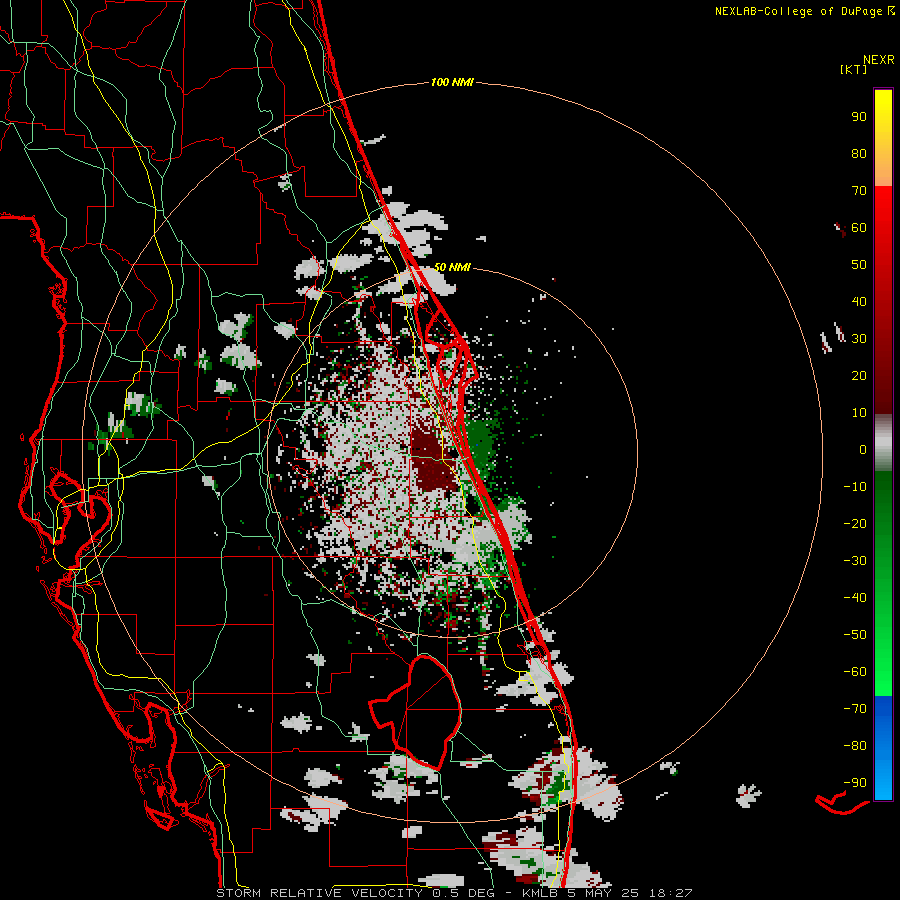The height and width of the screenshot is (900, 900).
Task: Click the -60 value on velocity scale
Action: [855, 672]
